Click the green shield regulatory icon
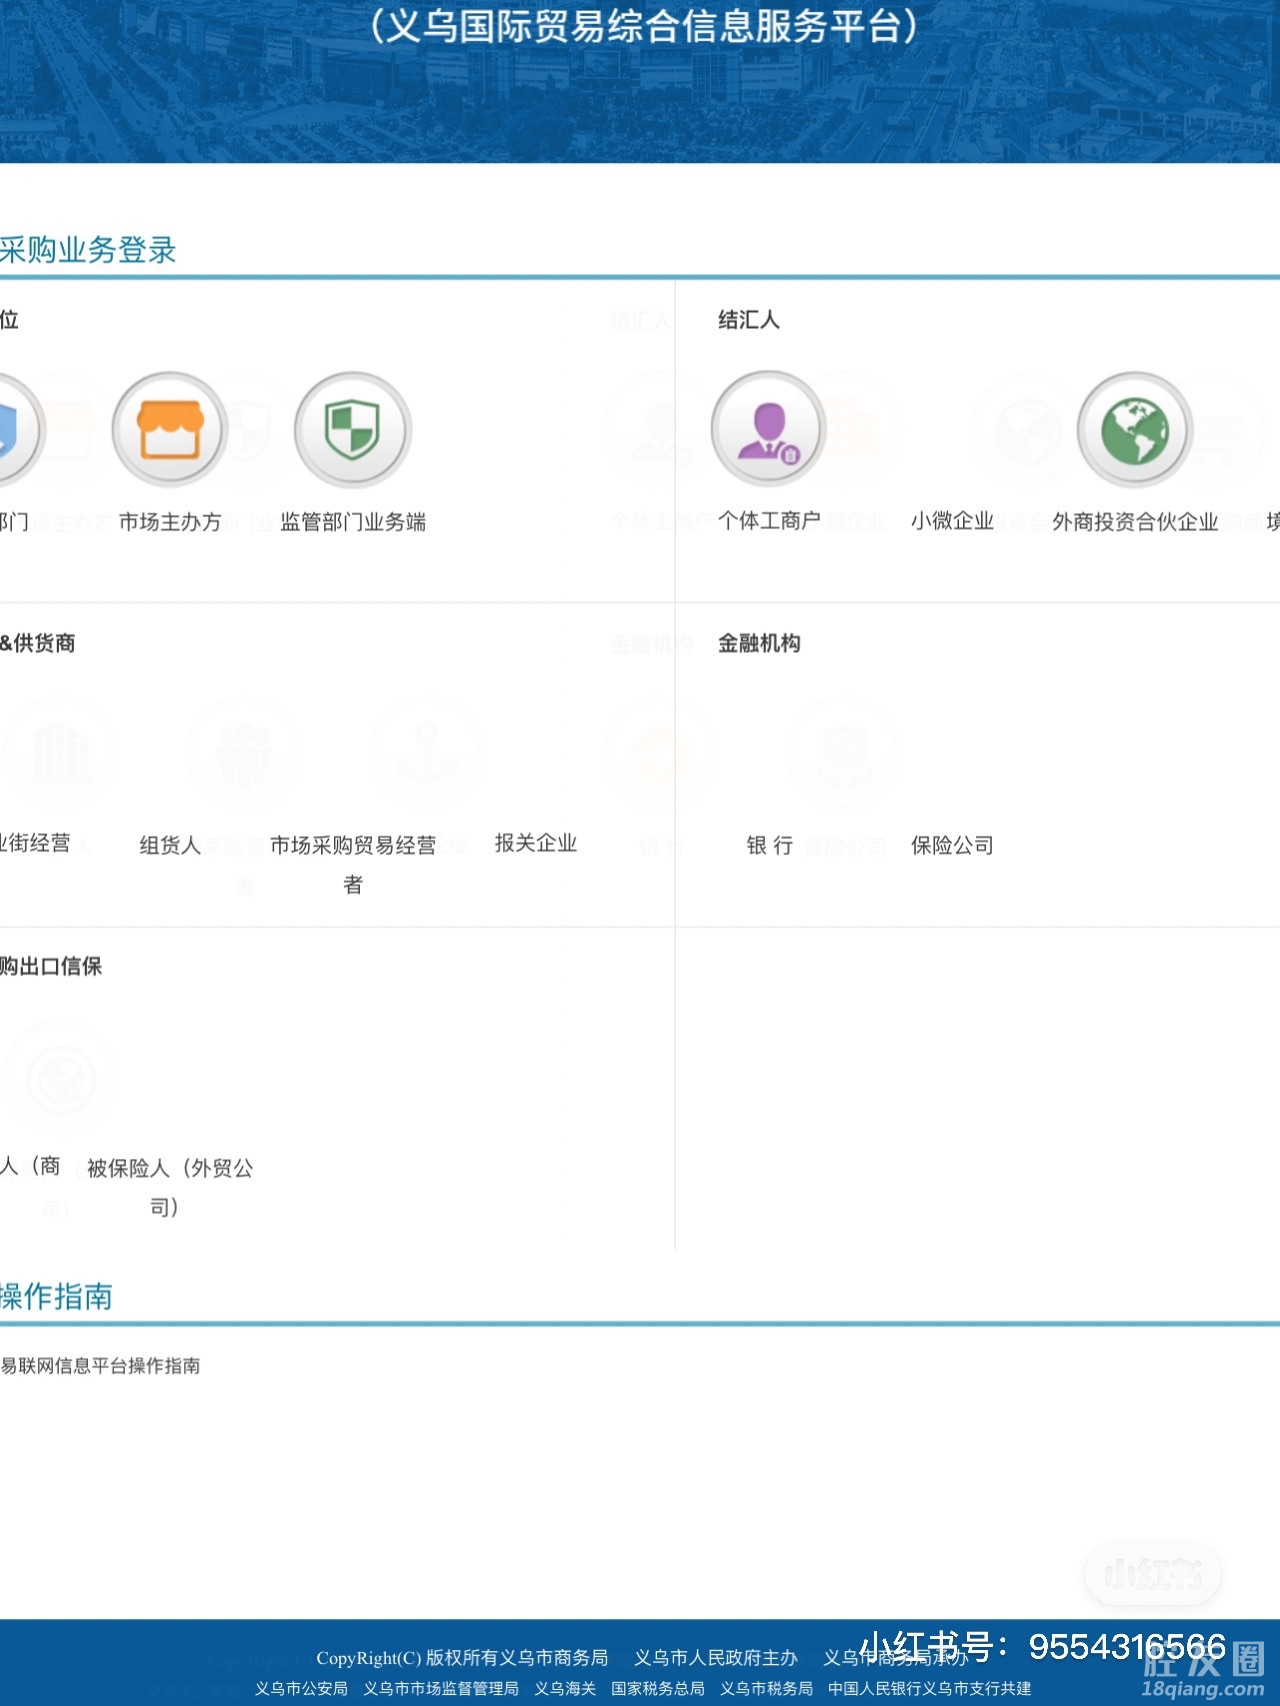Image resolution: width=1280 pixels, height=1706 pixels. pos(352,430)
